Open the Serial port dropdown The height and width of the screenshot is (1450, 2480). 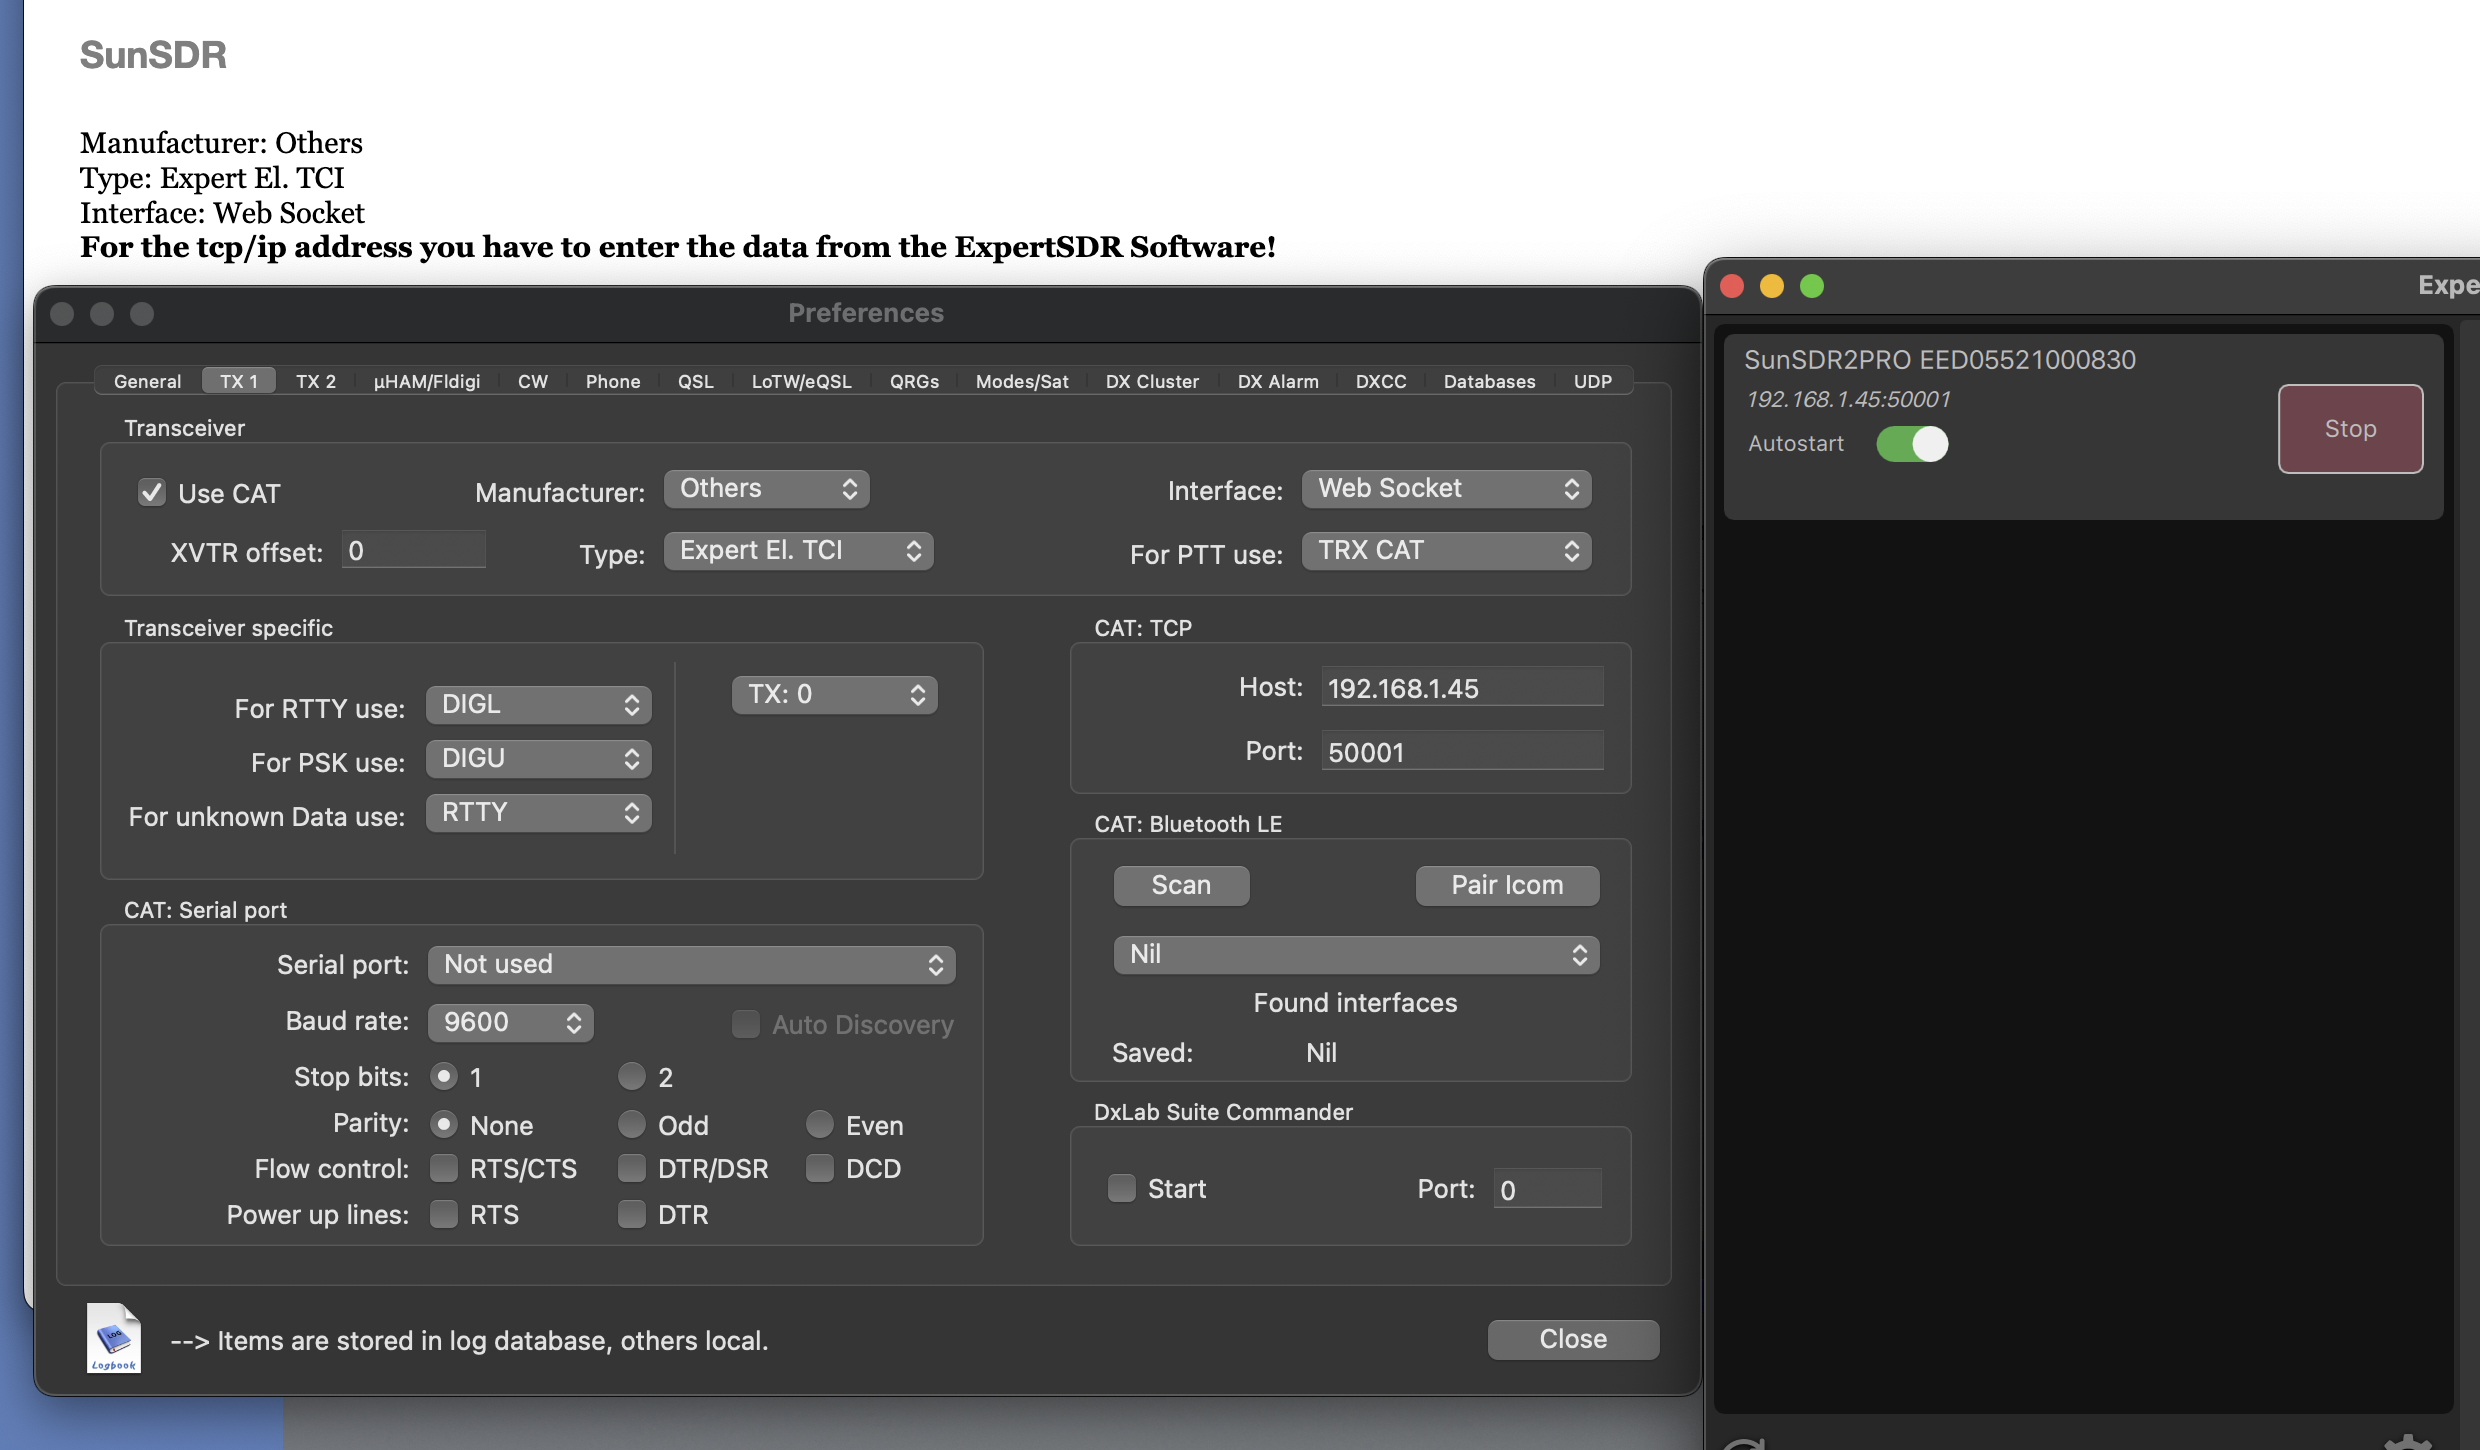point(691,965)
